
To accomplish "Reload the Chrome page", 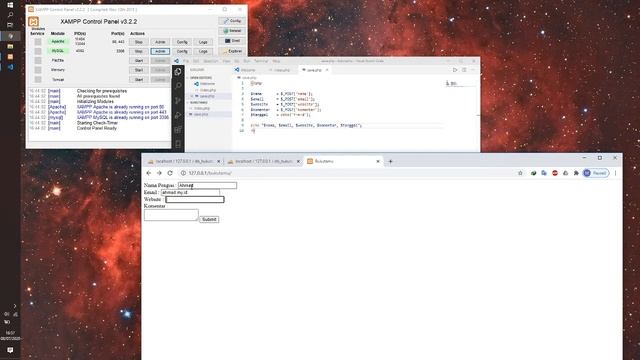I will click(x=170, y=173).
